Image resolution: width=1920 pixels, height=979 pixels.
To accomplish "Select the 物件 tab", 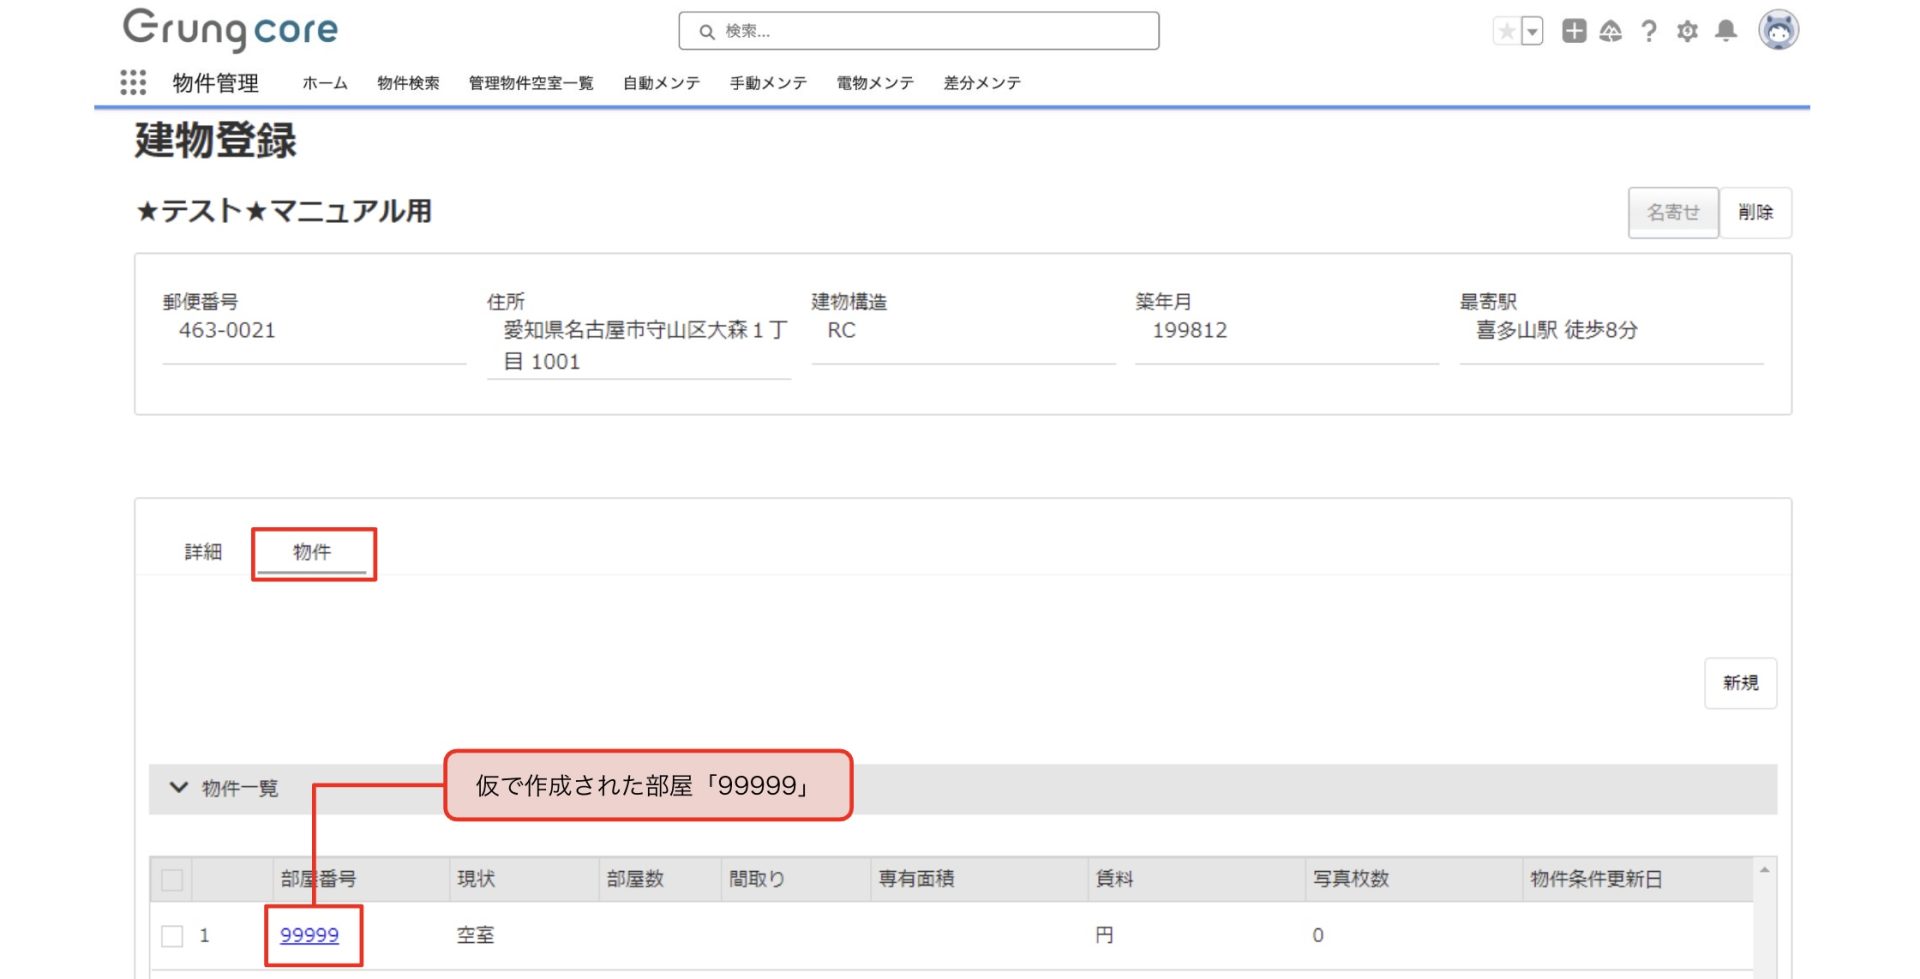I will pyautogui.click(x=312, y=552).
